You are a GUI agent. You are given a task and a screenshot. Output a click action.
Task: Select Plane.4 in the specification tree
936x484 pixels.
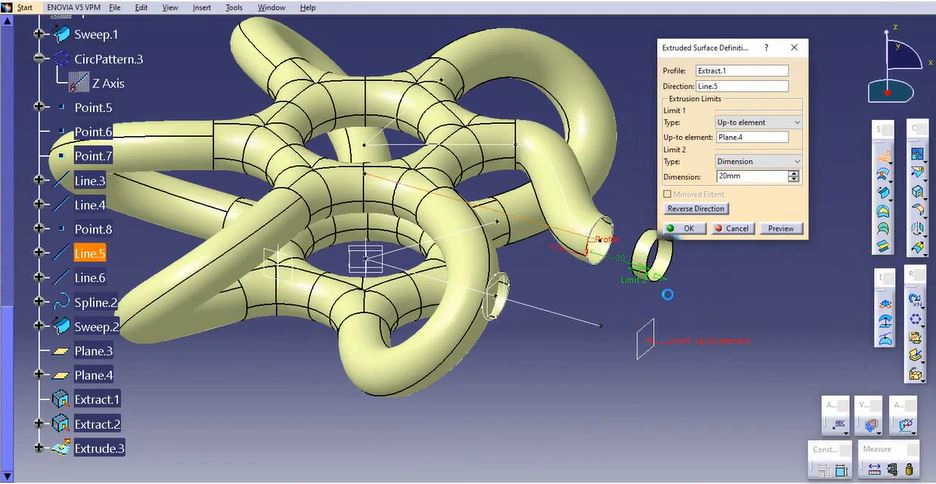[x=93, y=375]
